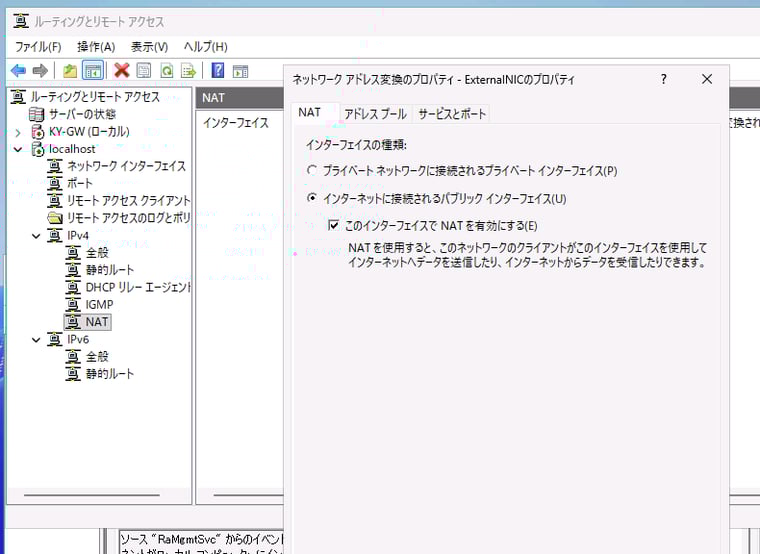The width and height of the screenshot is (760, 554).
Task: Click the ネットワーク インターフェイス node icon
Action: (55, 166)
